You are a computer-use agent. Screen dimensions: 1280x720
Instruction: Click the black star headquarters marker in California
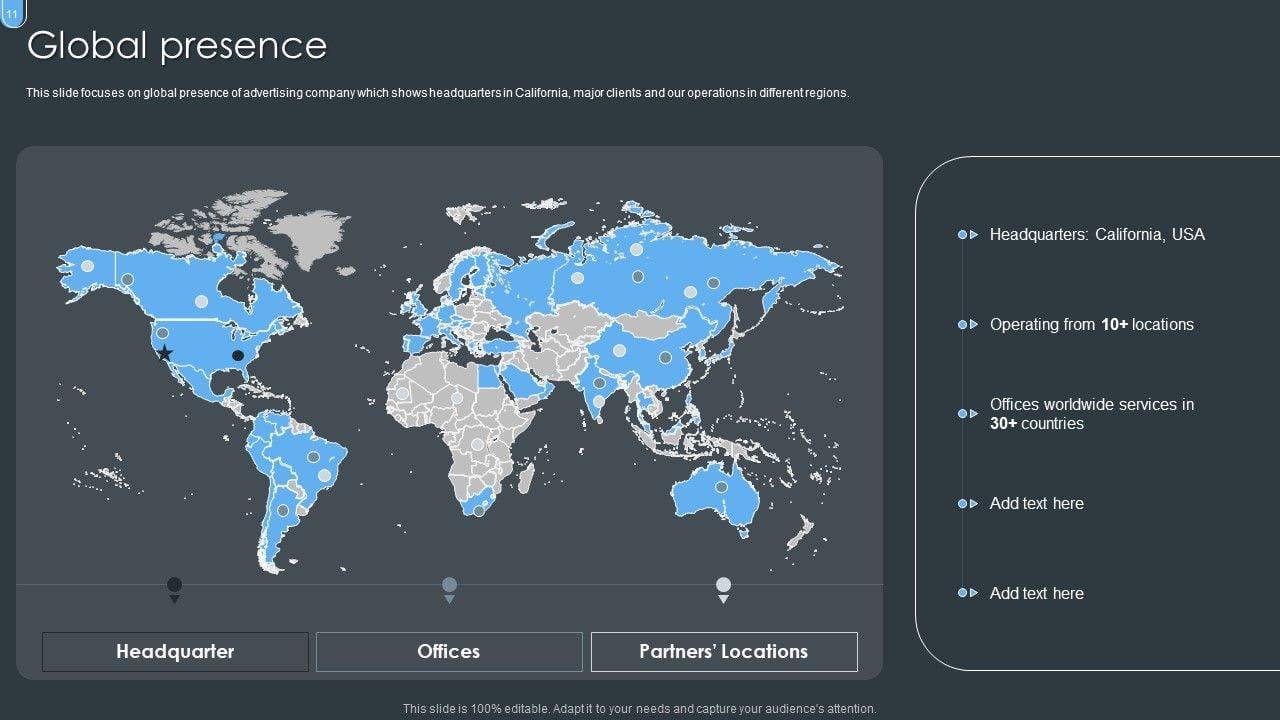(165, 353)
